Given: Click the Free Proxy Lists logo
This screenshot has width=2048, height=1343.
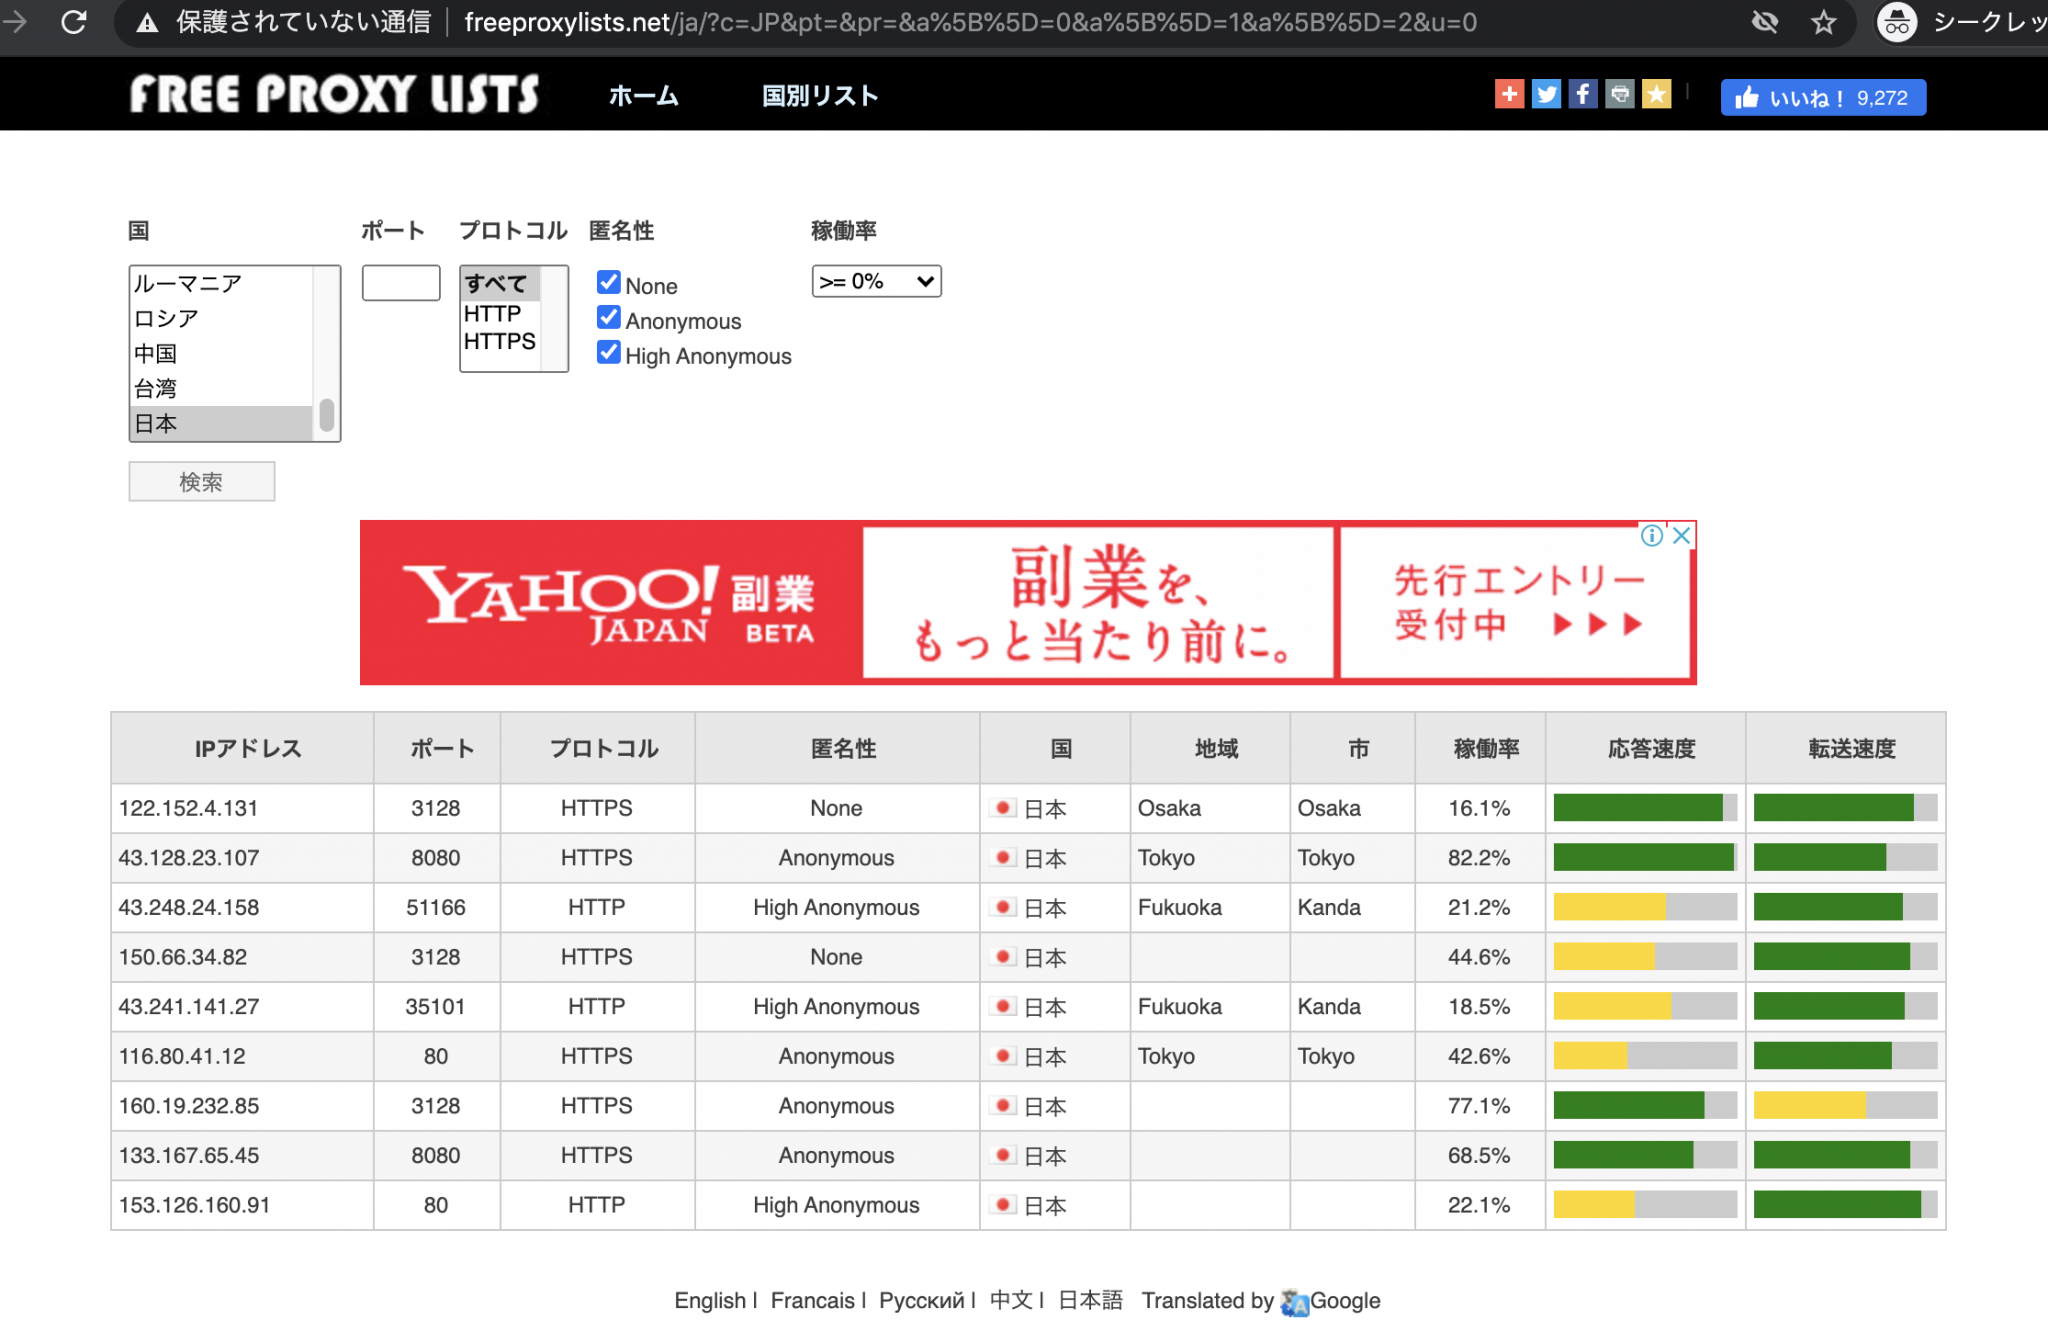Looking at the screenshot, I should click(x=334, y=95).
